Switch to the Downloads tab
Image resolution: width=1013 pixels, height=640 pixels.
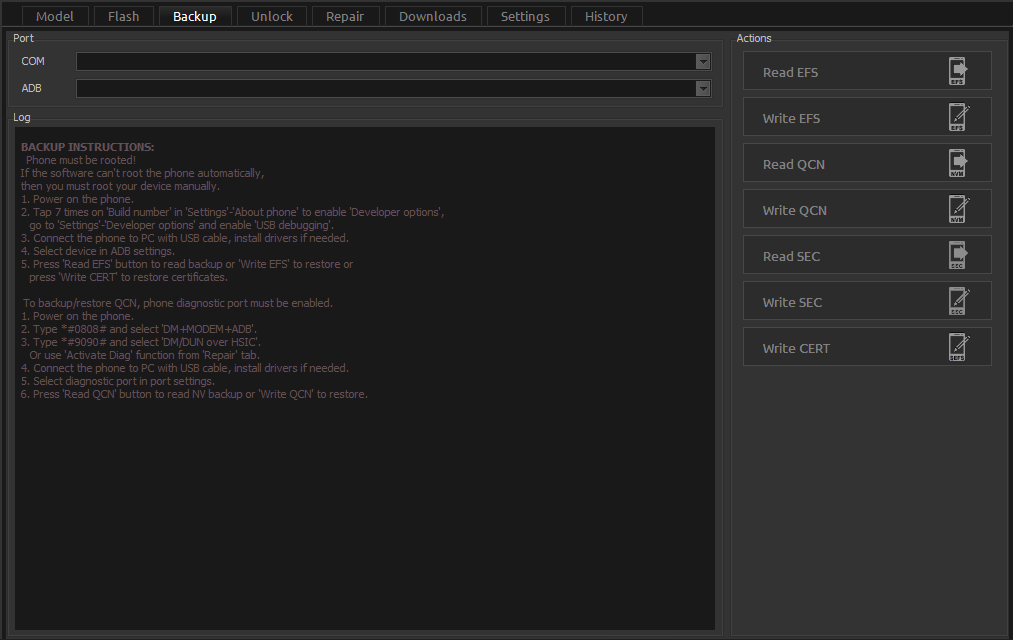pos(433,16)
